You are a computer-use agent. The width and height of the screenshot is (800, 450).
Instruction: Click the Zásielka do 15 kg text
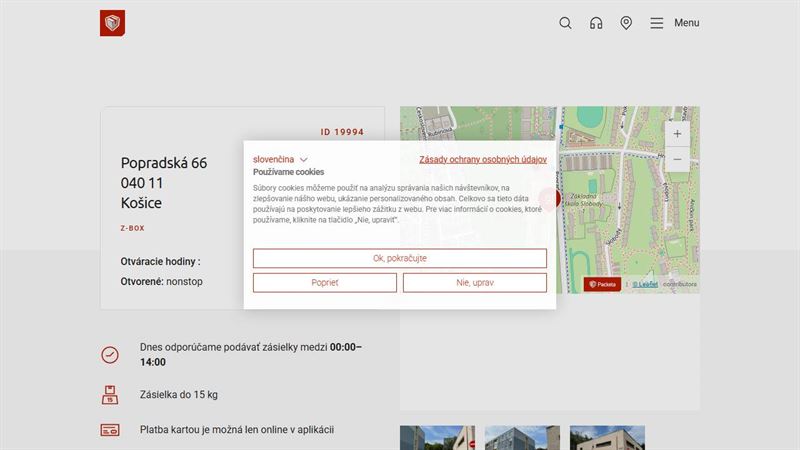point(179,394)
